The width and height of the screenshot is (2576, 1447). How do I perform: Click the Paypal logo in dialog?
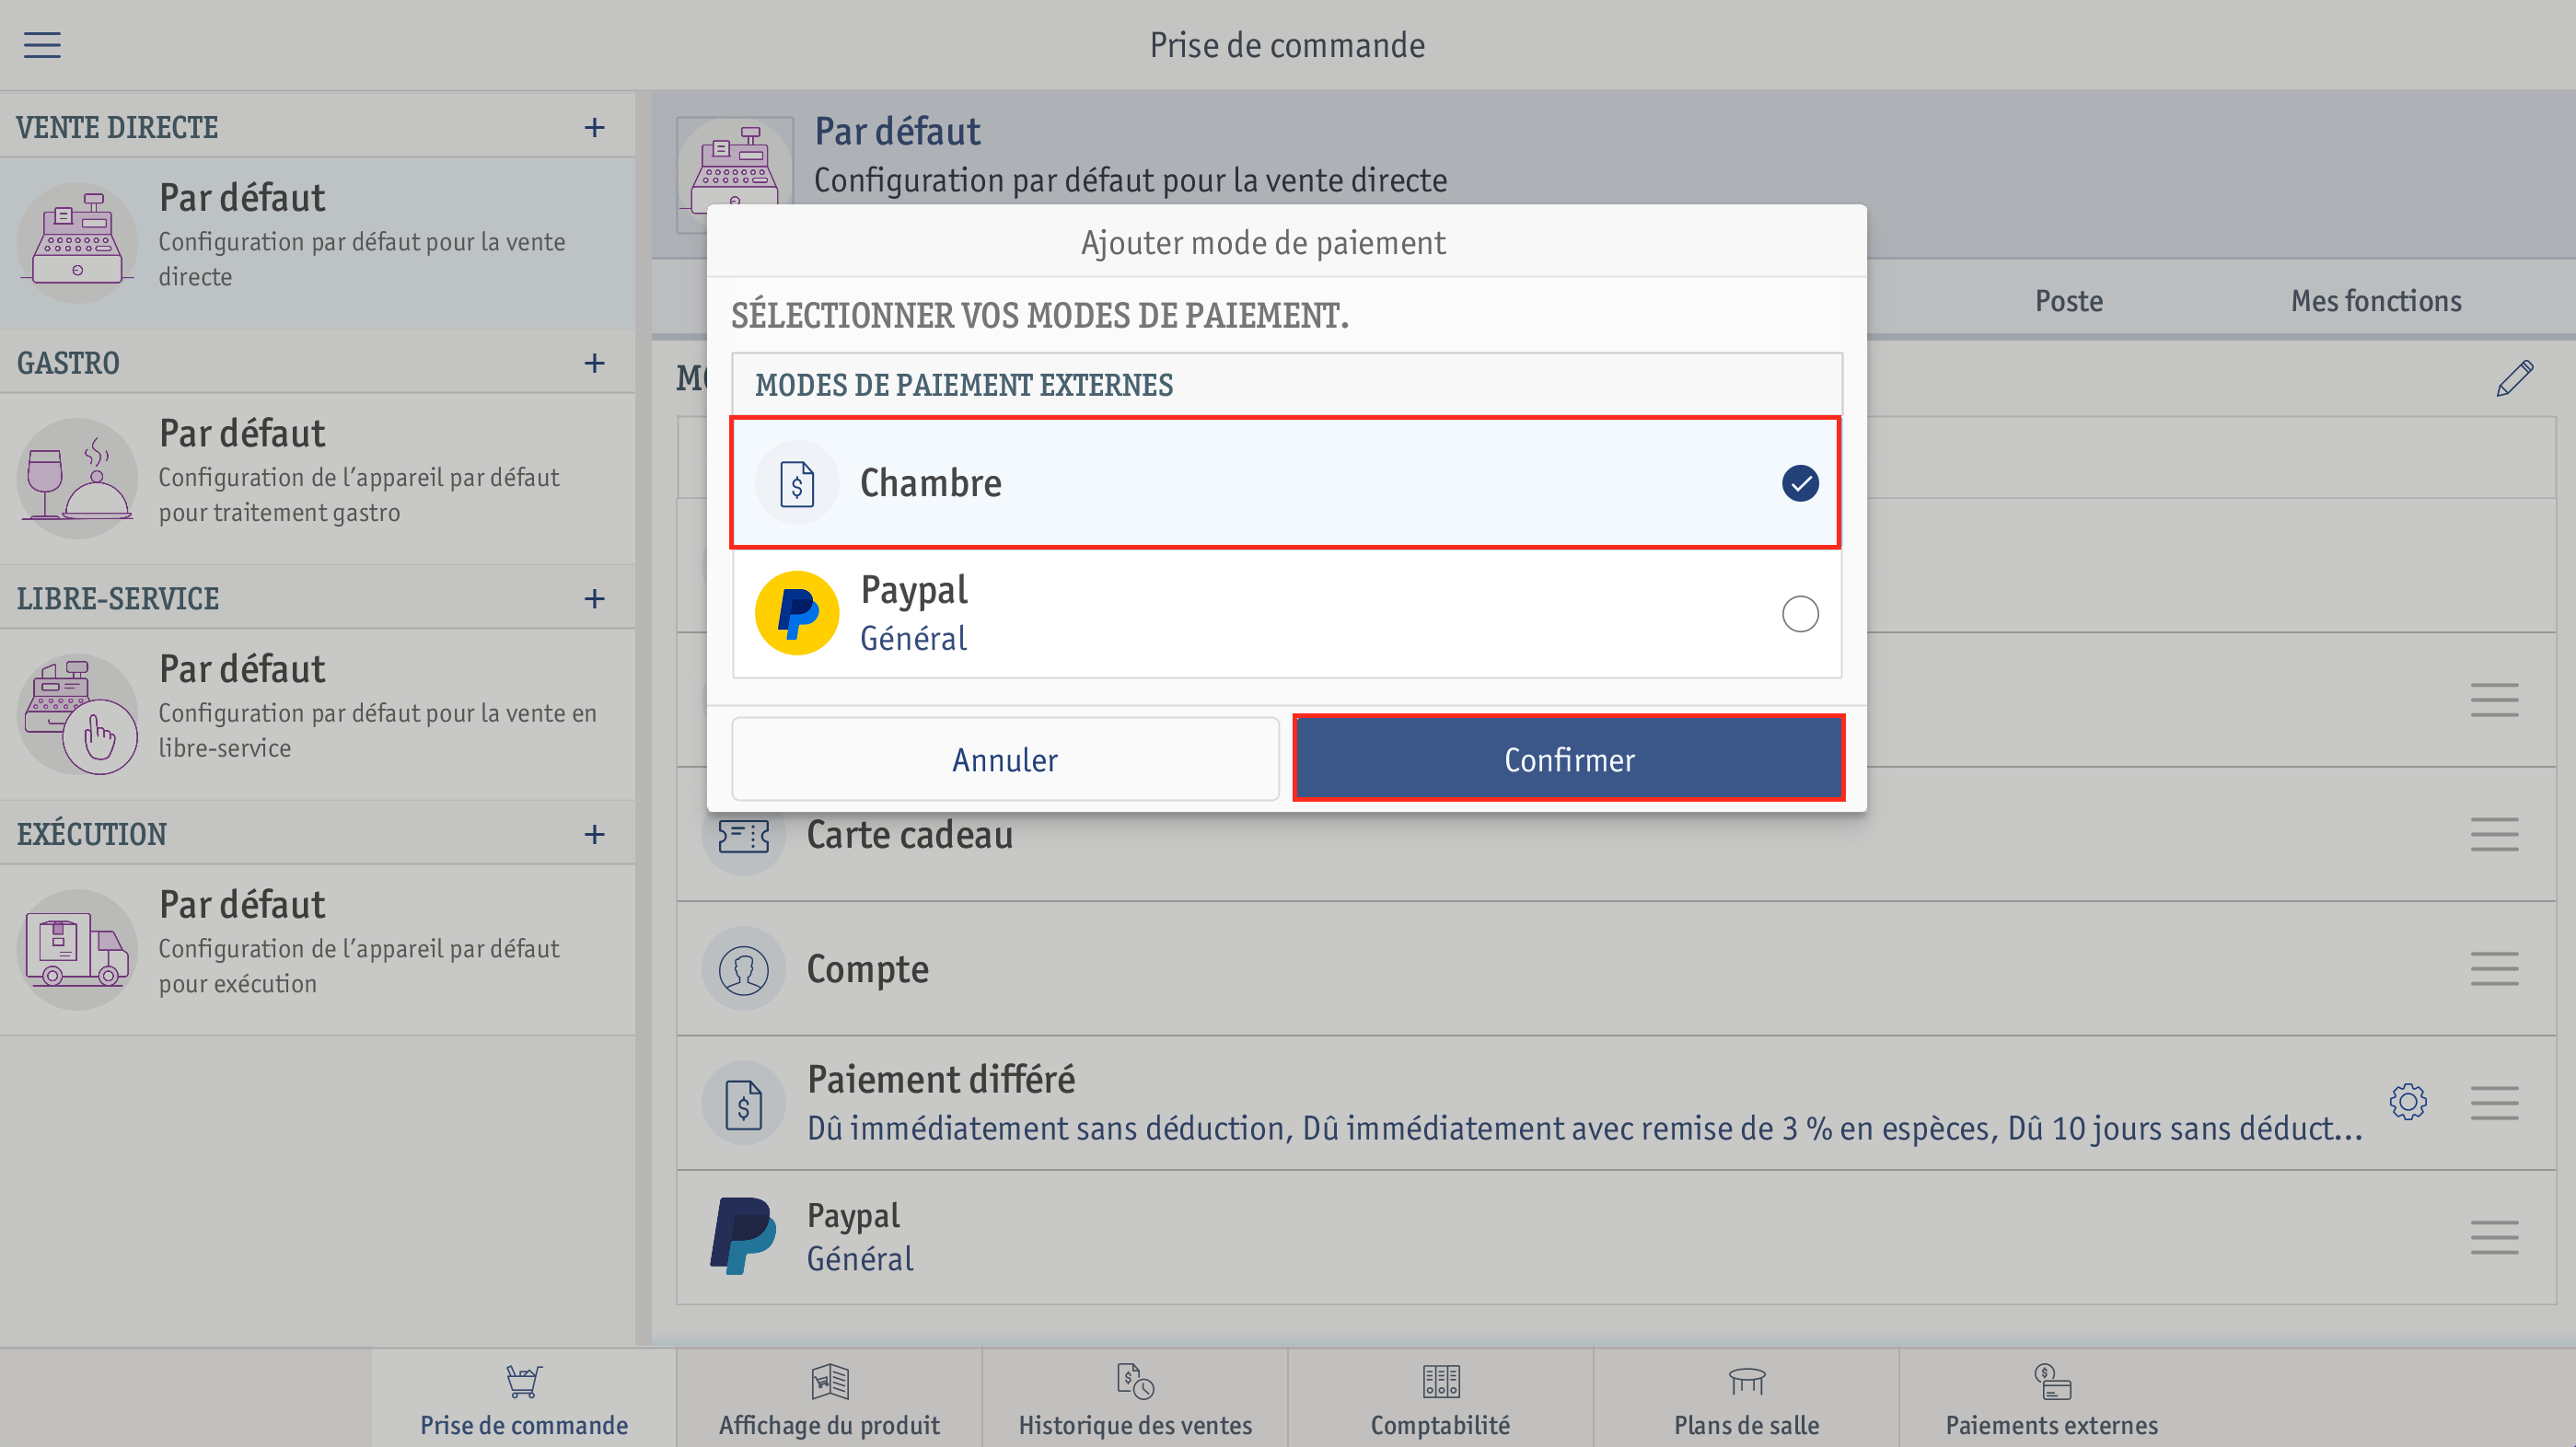point(797,613)
